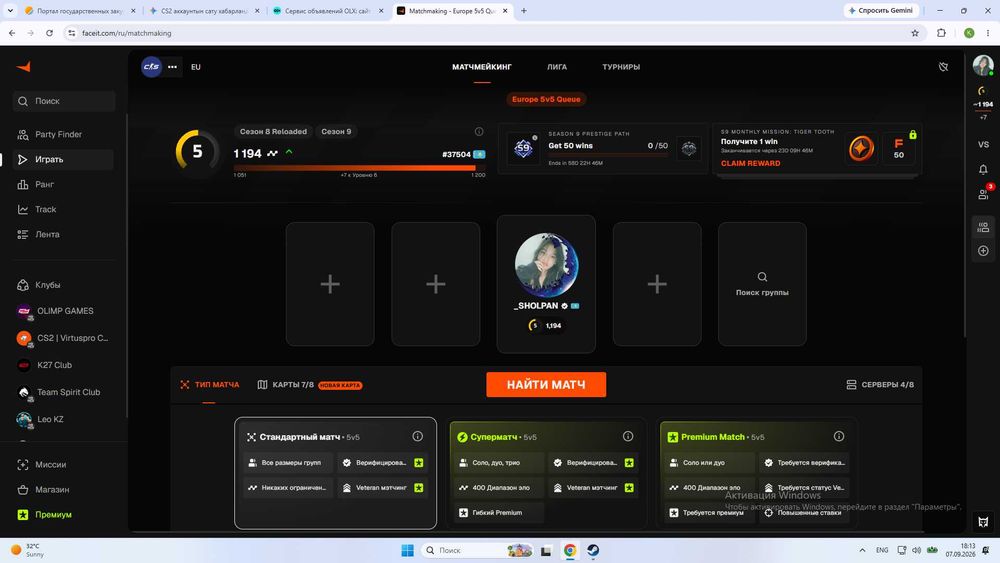The width and height of the screenshot is (1000, 563).
Task: Click the FACEIT logo icon
Action: pos(24,67)
